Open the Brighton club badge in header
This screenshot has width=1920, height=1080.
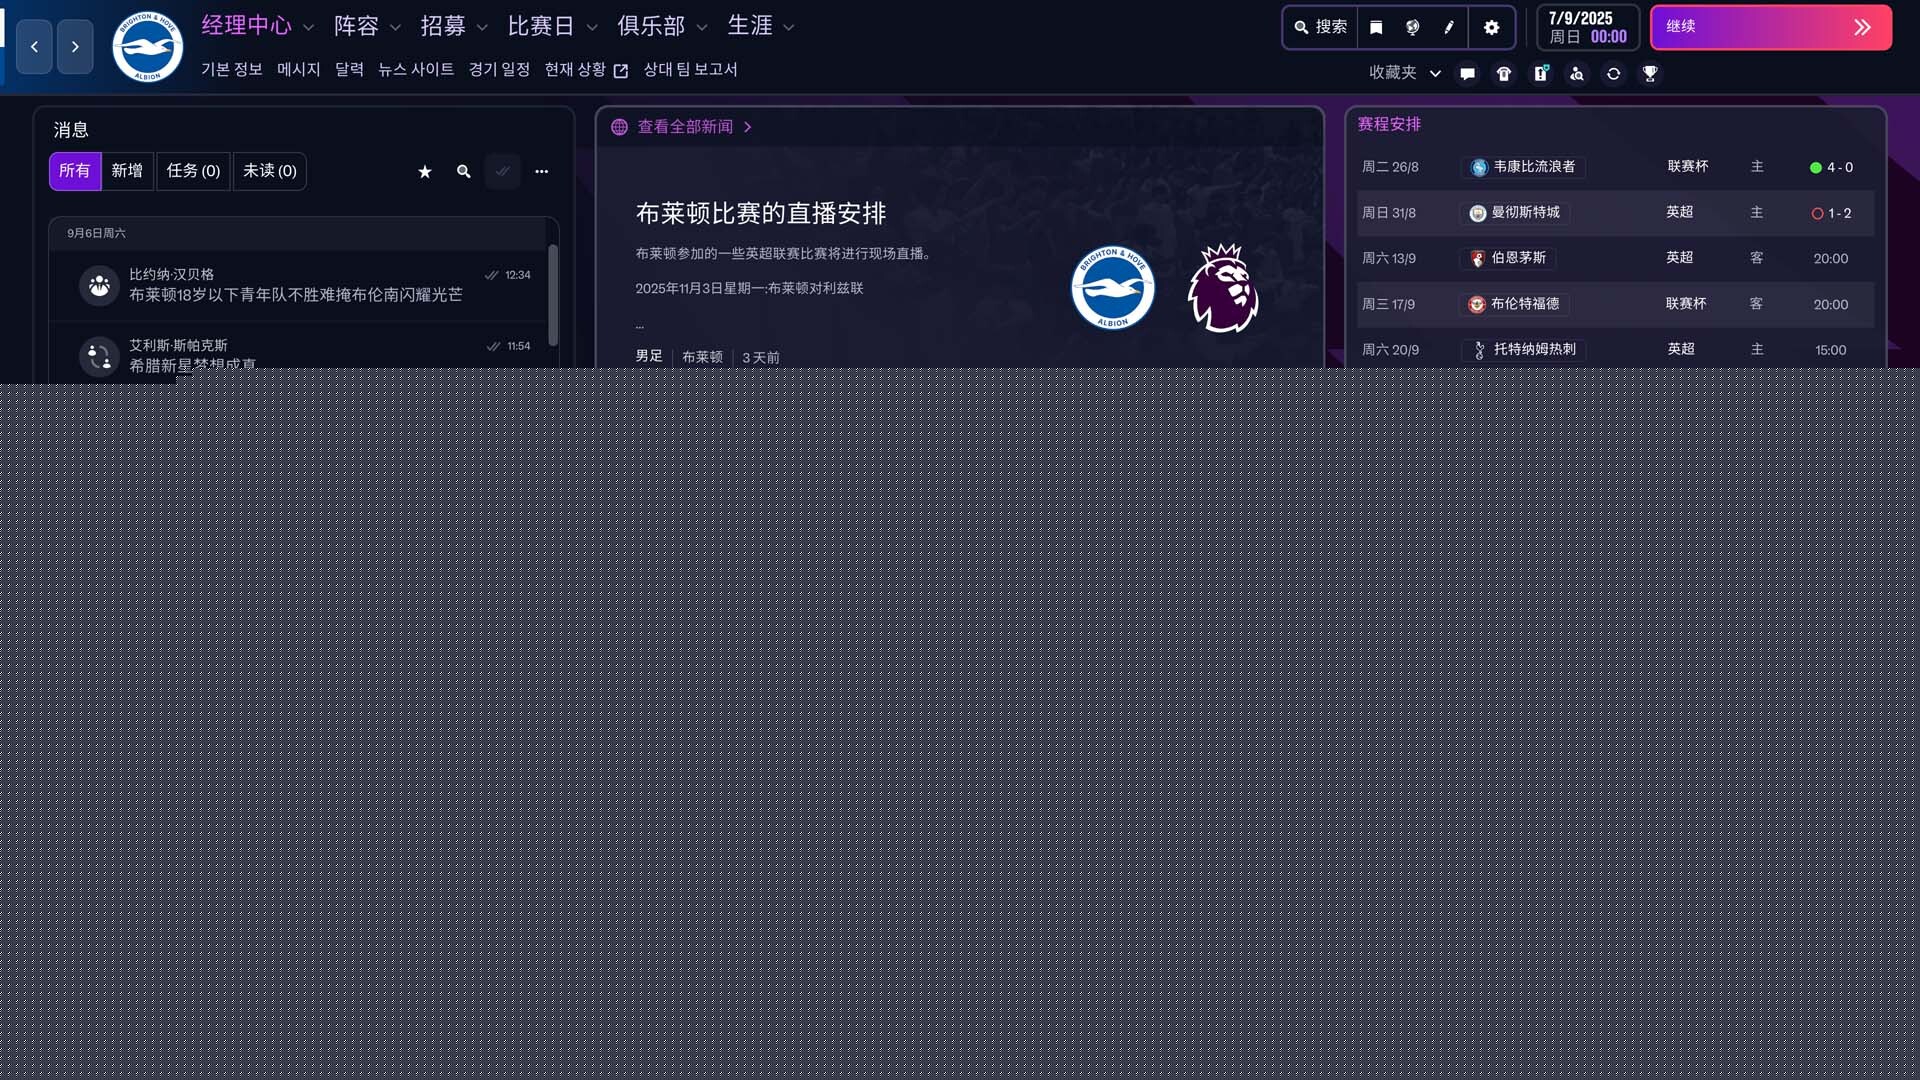point(147,47)
